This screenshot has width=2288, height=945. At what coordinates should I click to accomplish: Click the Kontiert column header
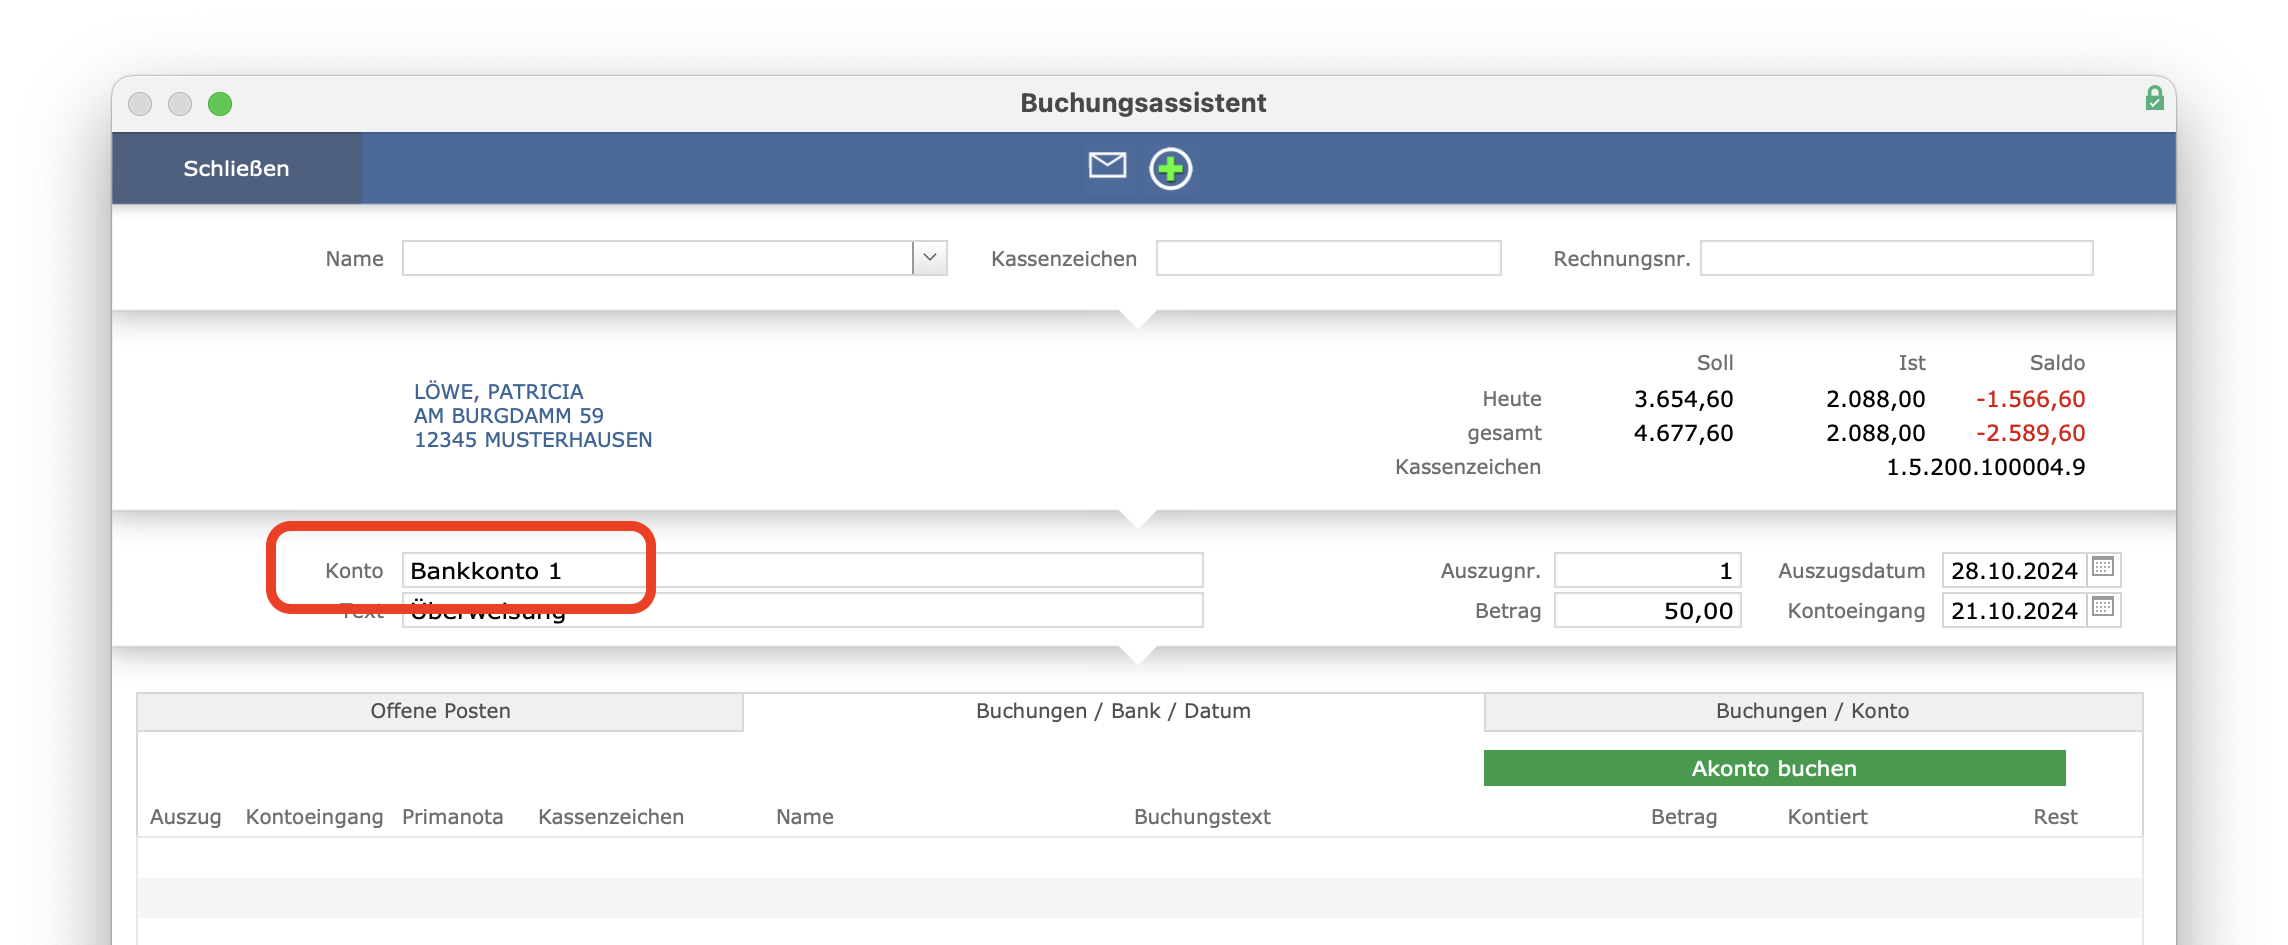[x=1827, y=817]
